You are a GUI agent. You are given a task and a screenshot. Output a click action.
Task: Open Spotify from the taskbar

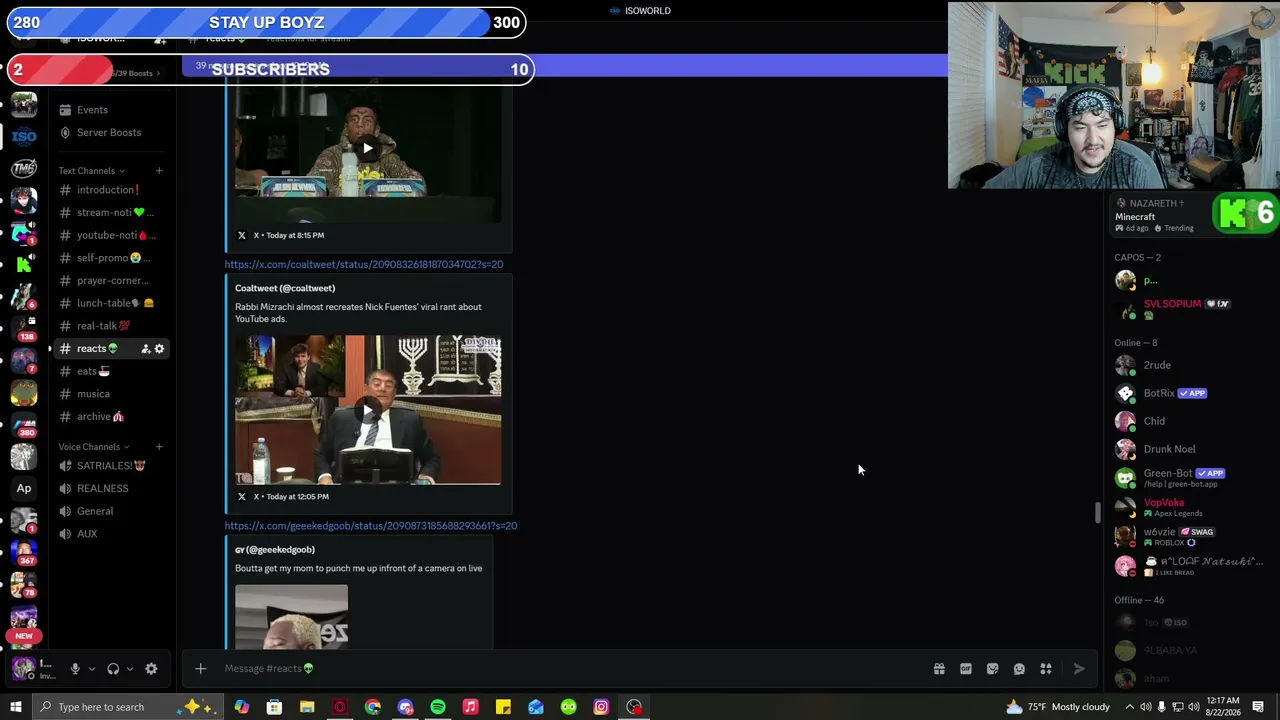click(x=438, y=707)
